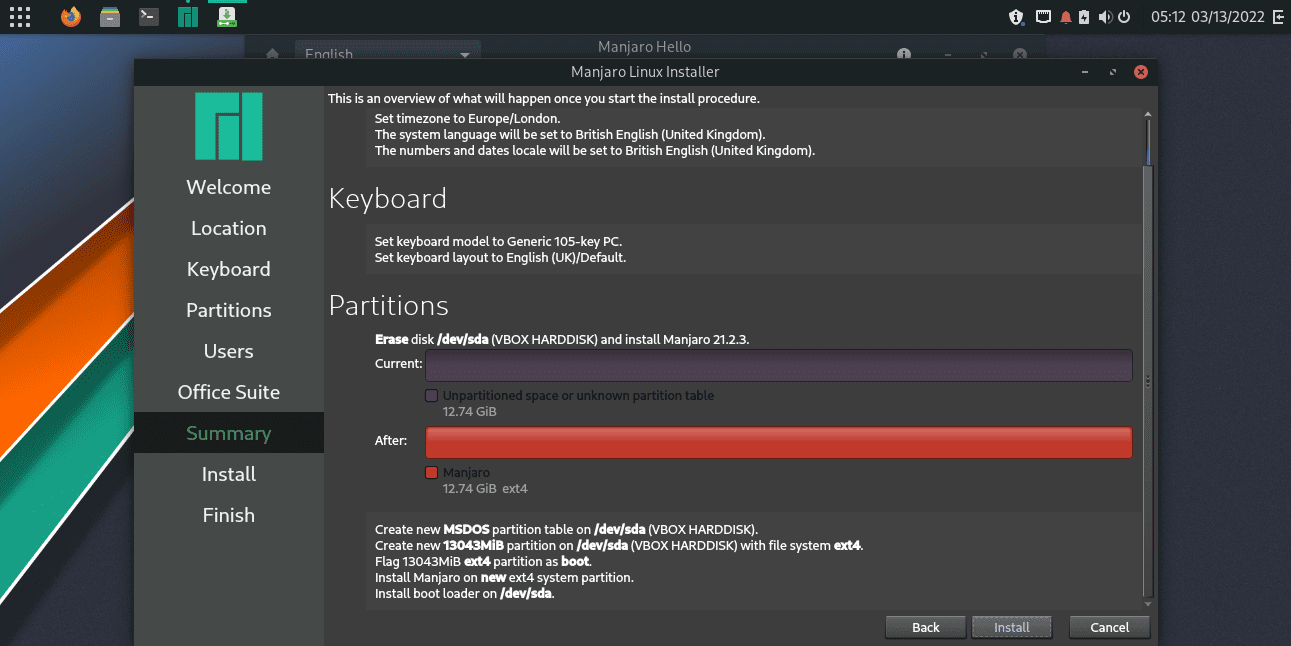
Task: Go to the Finish step
Action: click(229, 515)
